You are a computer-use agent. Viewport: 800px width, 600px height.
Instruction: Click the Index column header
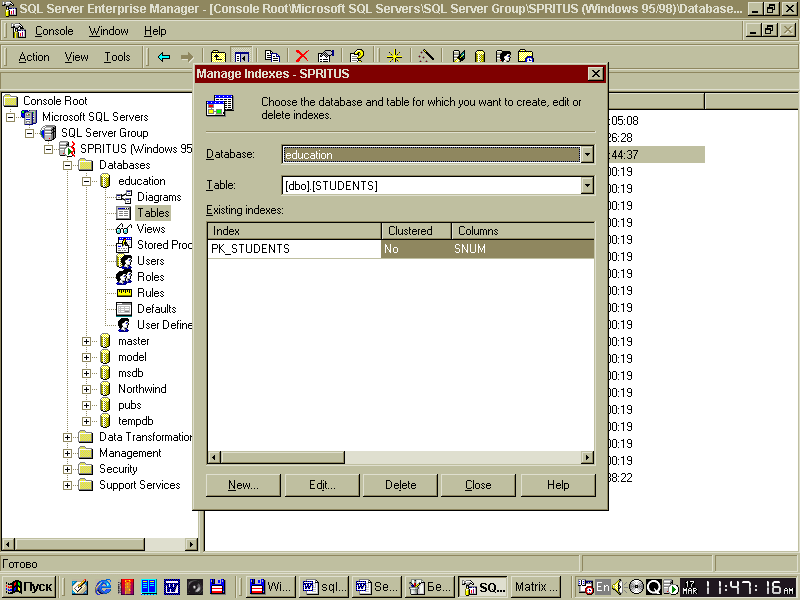[x=294, y=231]
